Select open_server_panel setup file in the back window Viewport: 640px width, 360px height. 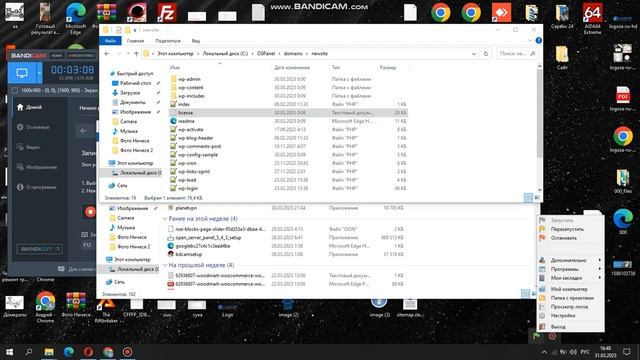click(x=208, y=238)
